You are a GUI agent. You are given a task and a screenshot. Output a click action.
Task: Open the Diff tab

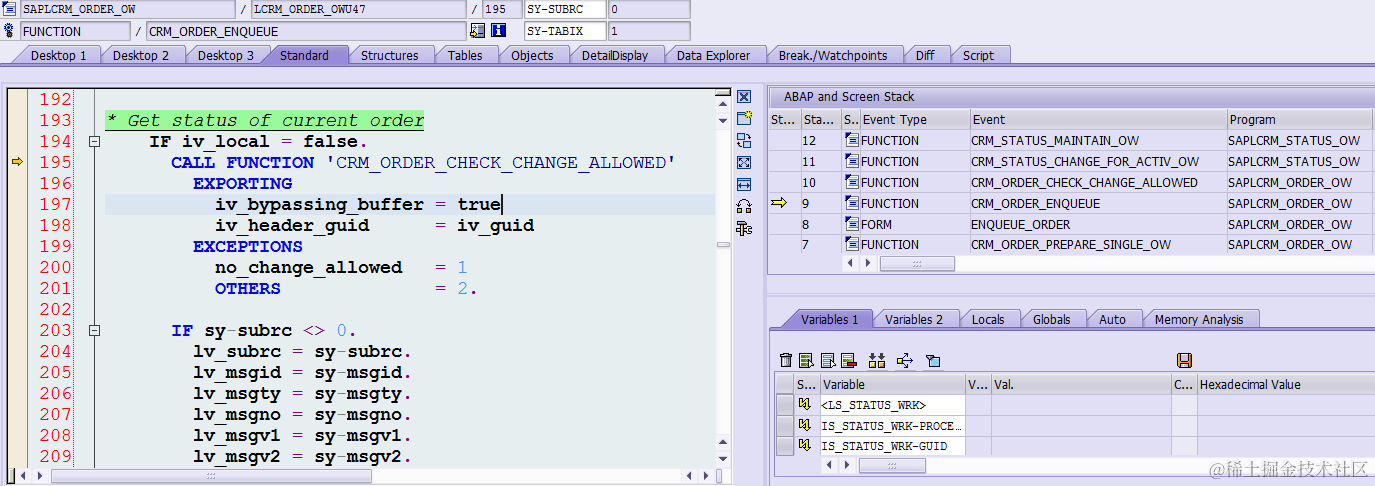[925, 56]
